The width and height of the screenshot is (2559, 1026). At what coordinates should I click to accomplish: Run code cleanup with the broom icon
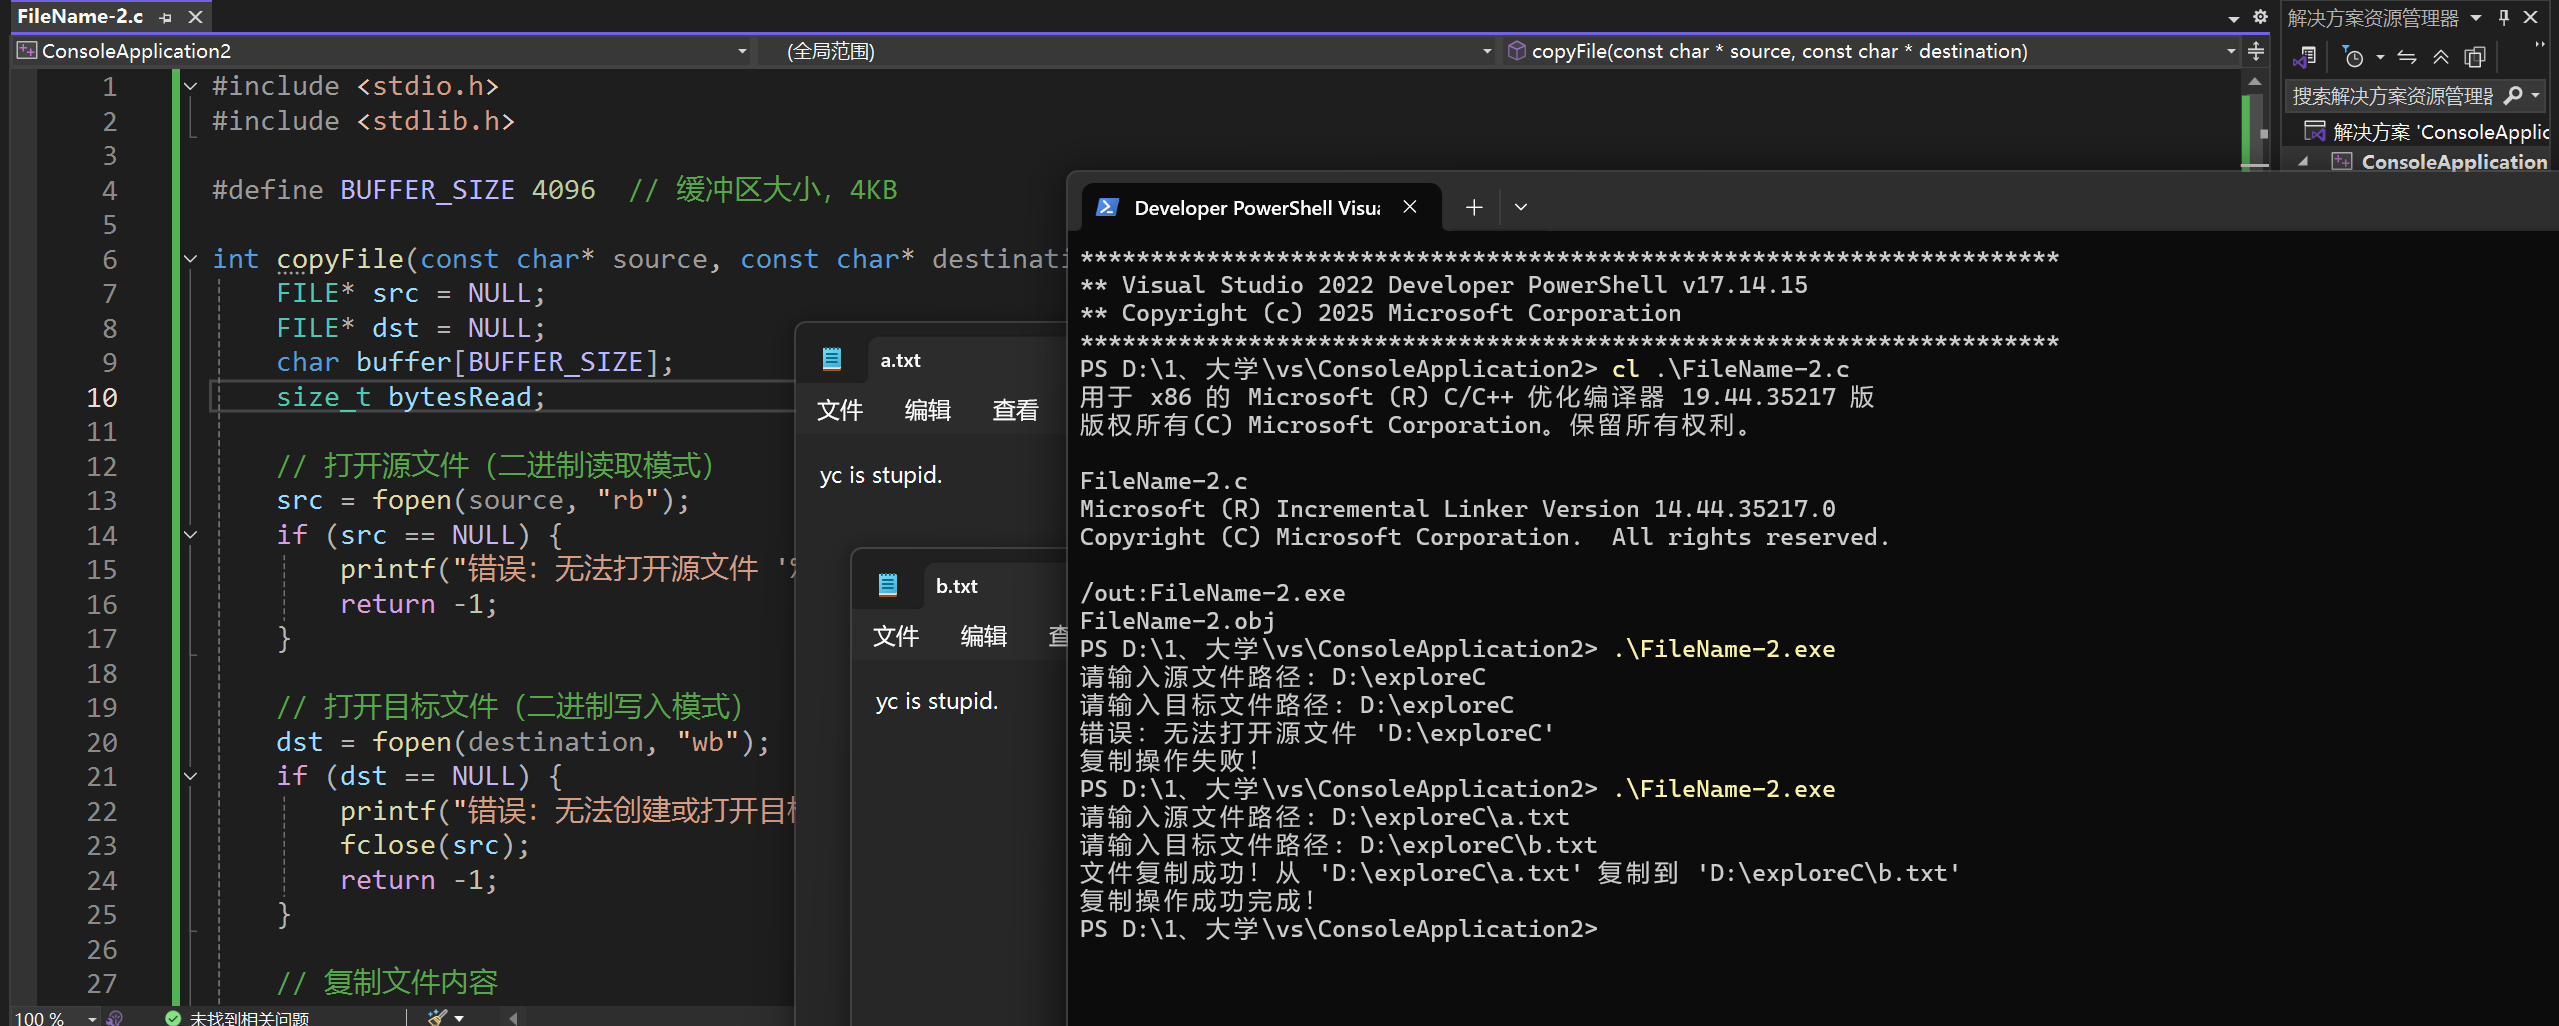click(x=437, y=1018)
